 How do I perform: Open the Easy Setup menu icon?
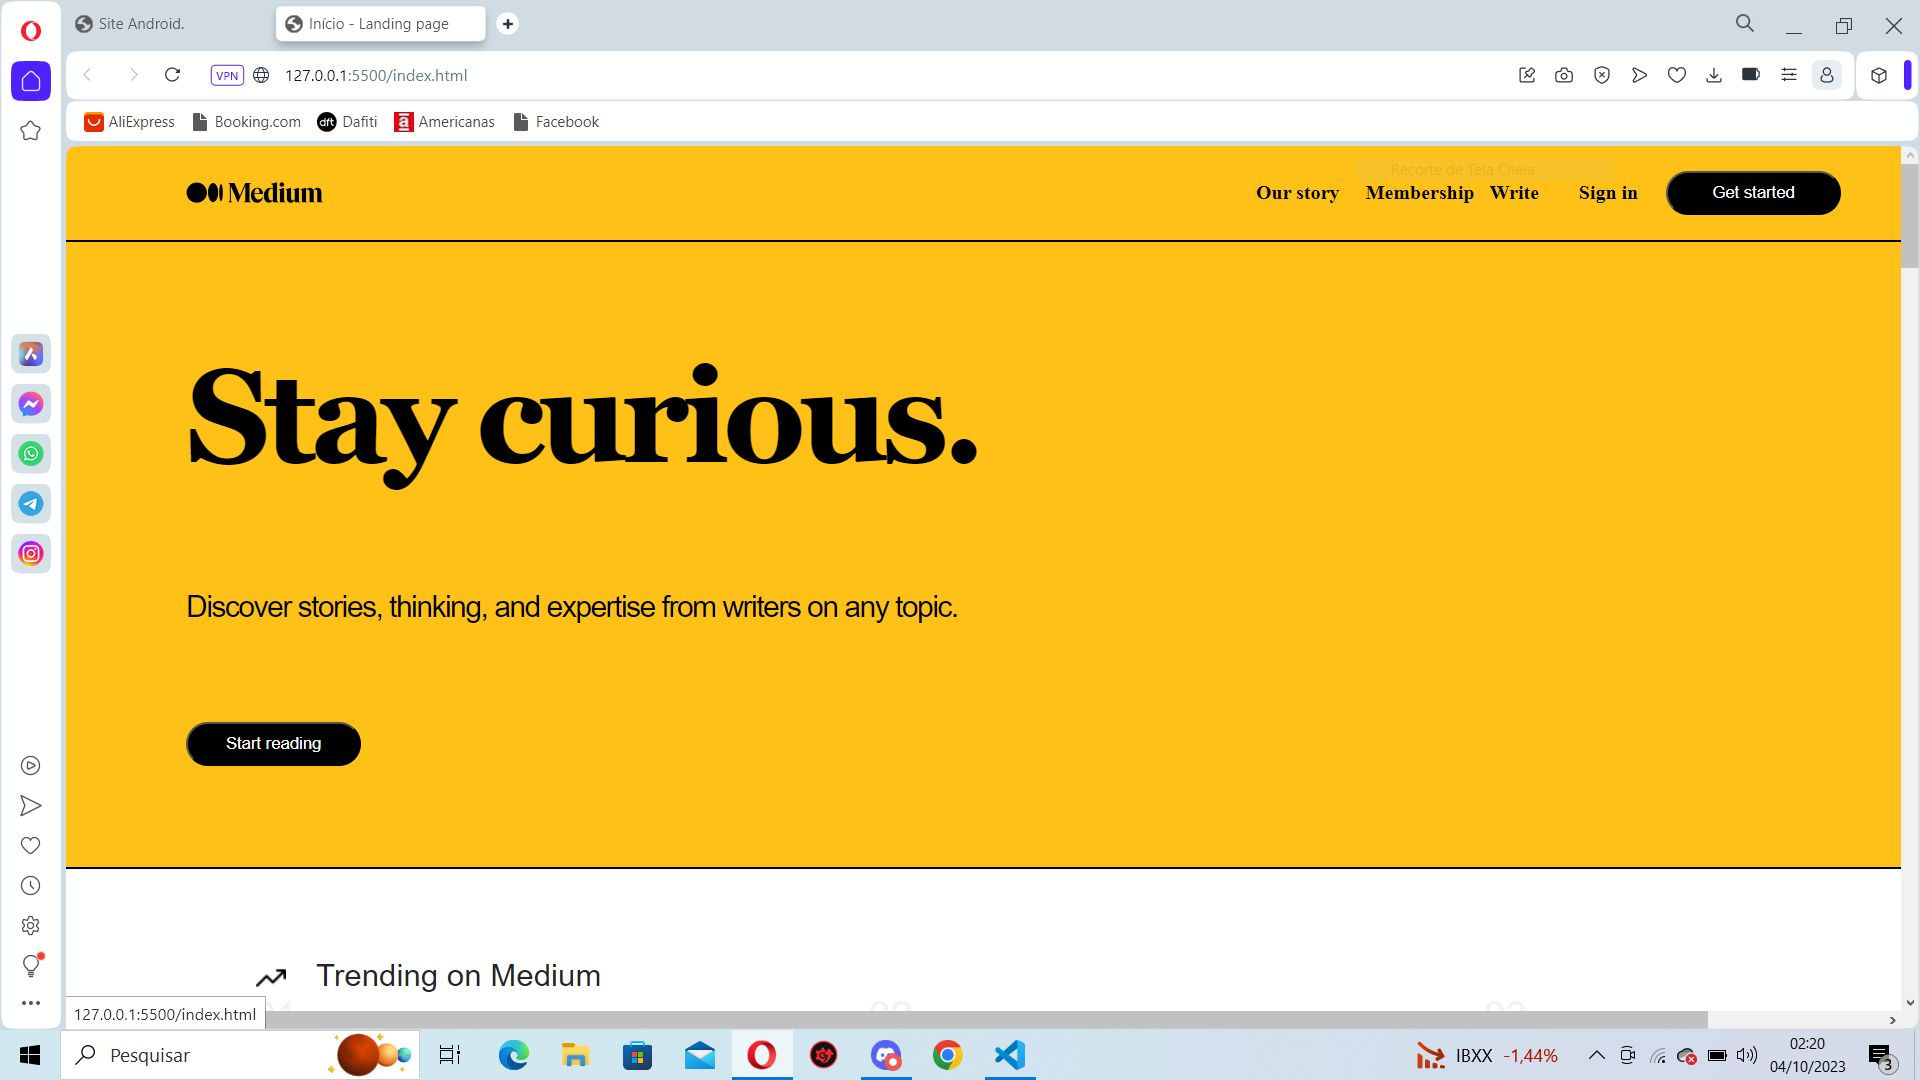click(x=1789, y=75)
